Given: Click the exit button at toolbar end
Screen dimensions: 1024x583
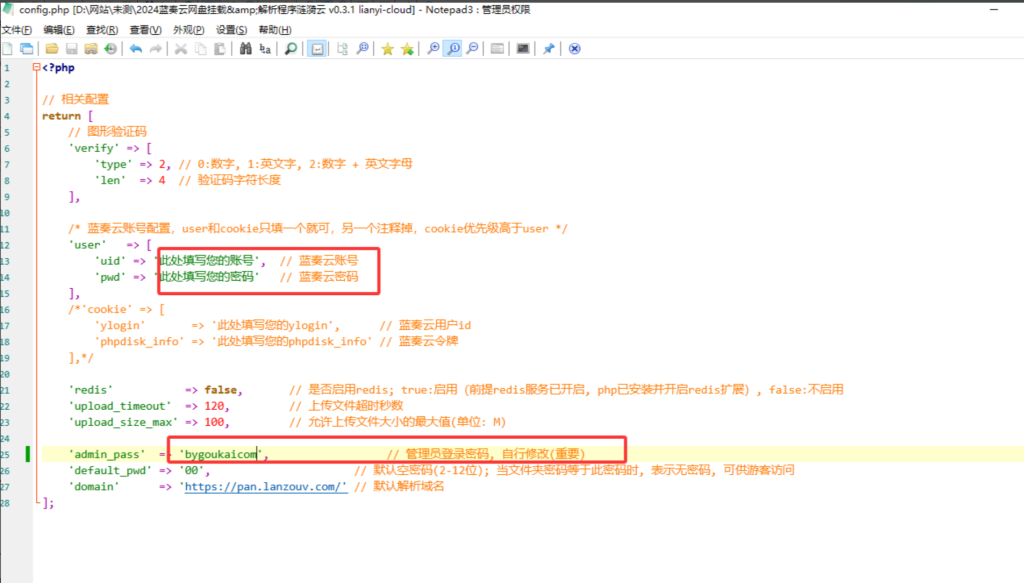Looking at the screenshot, I should coord(574,48).
